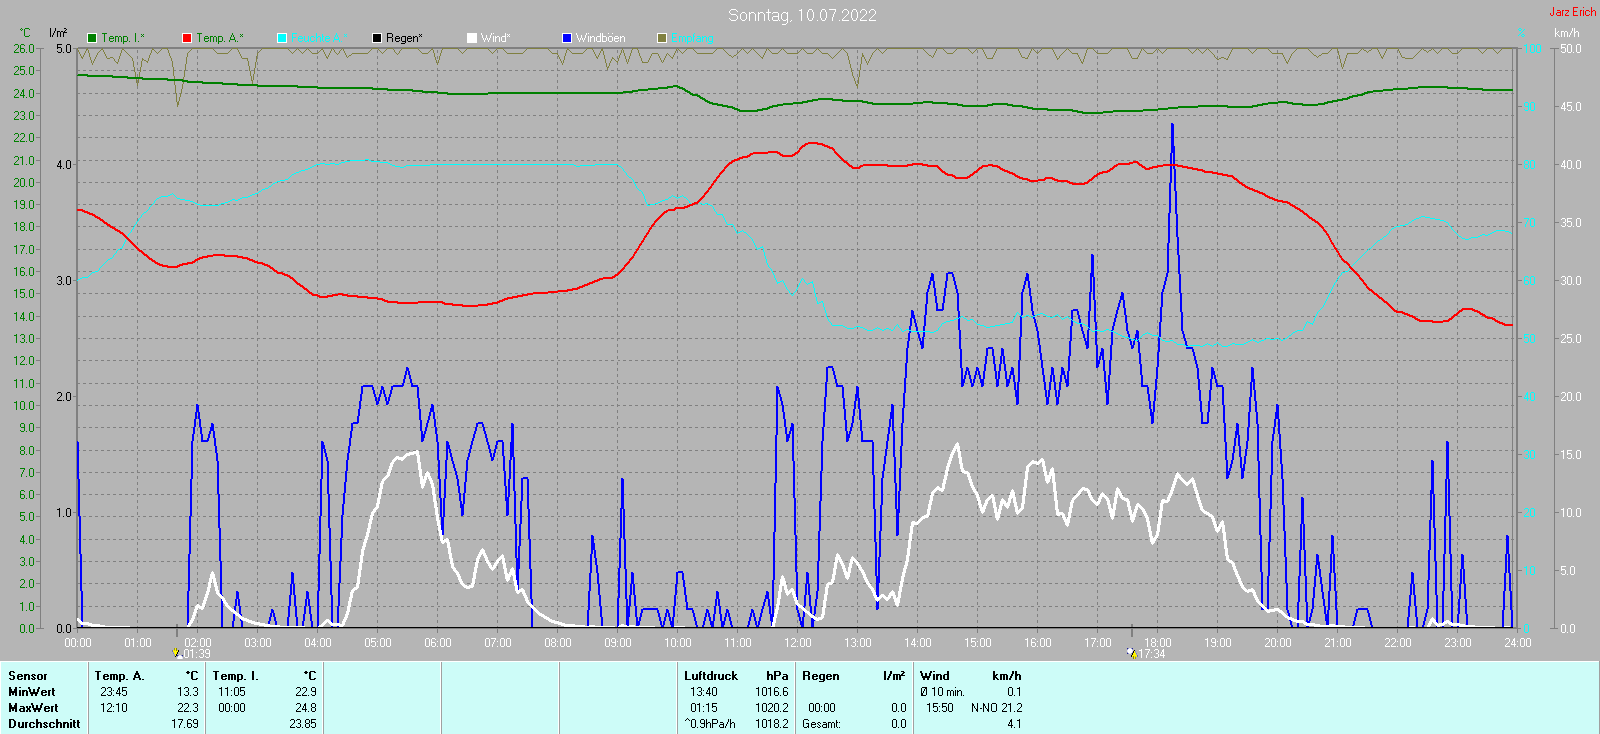Viewport: 1600px width, 734px height.
Task: Select the Regen legend label
Action: [404, 38]
